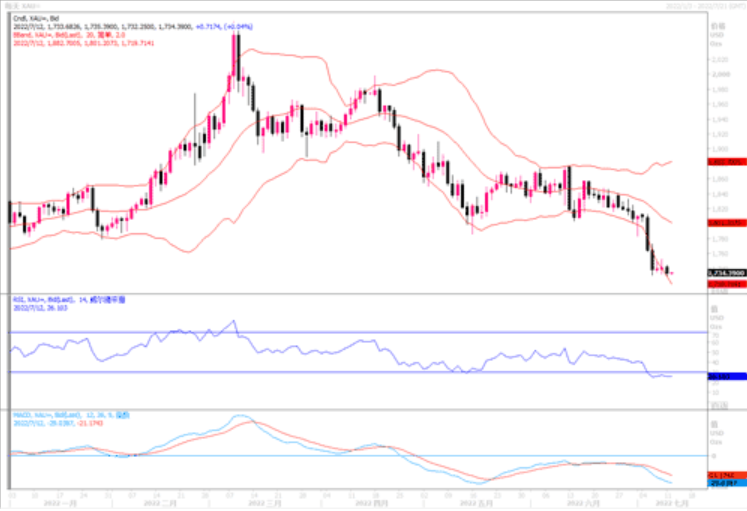Click the 2022 五月 time axis label
Screen dimensions: 747x511
coord(476,503)
